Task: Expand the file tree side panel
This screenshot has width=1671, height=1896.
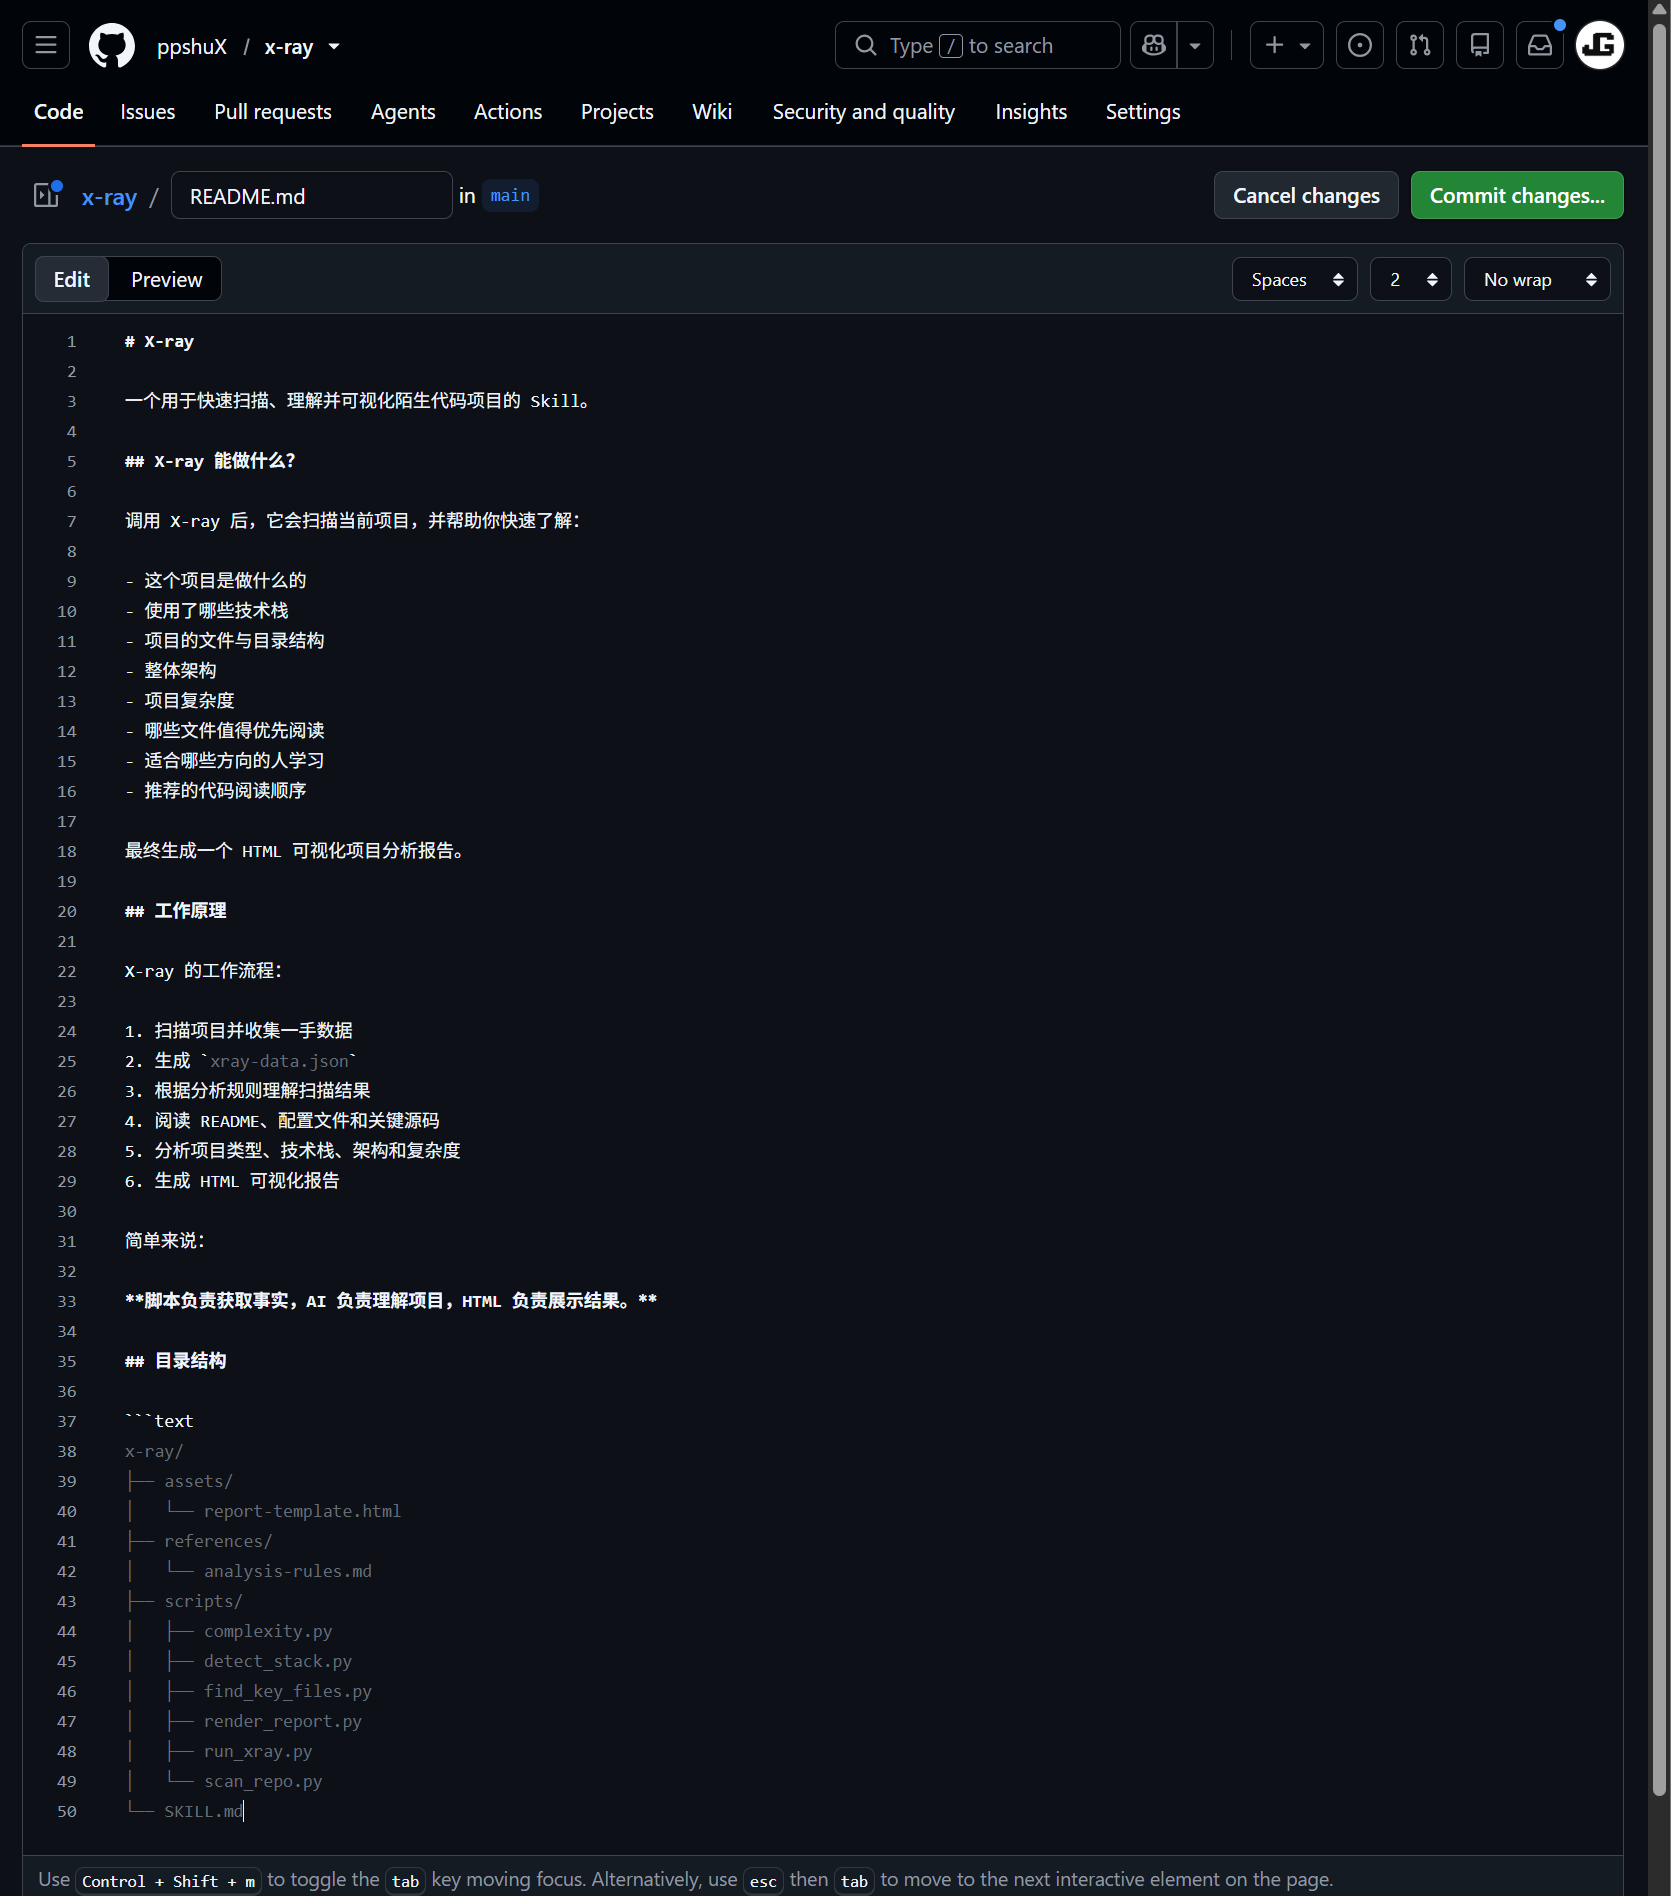Action: [47, 195]
